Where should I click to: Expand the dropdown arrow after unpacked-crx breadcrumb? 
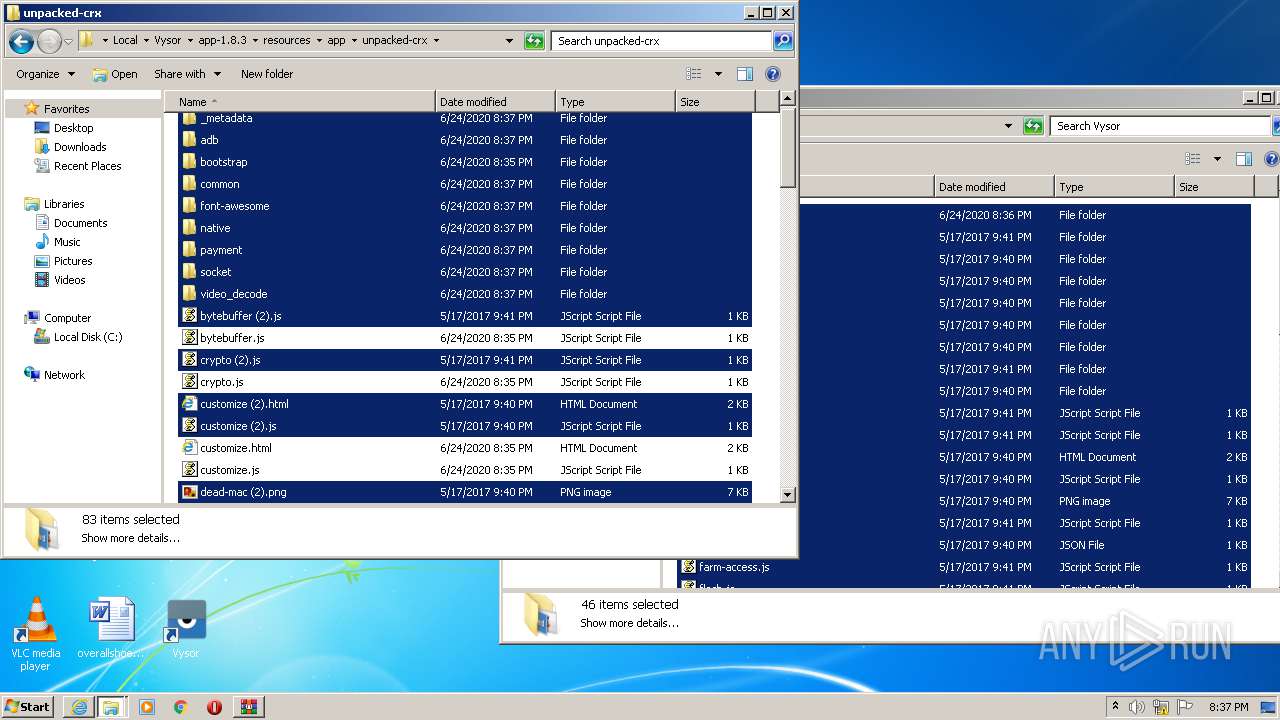pyautogui.click(x=436, y=41)
